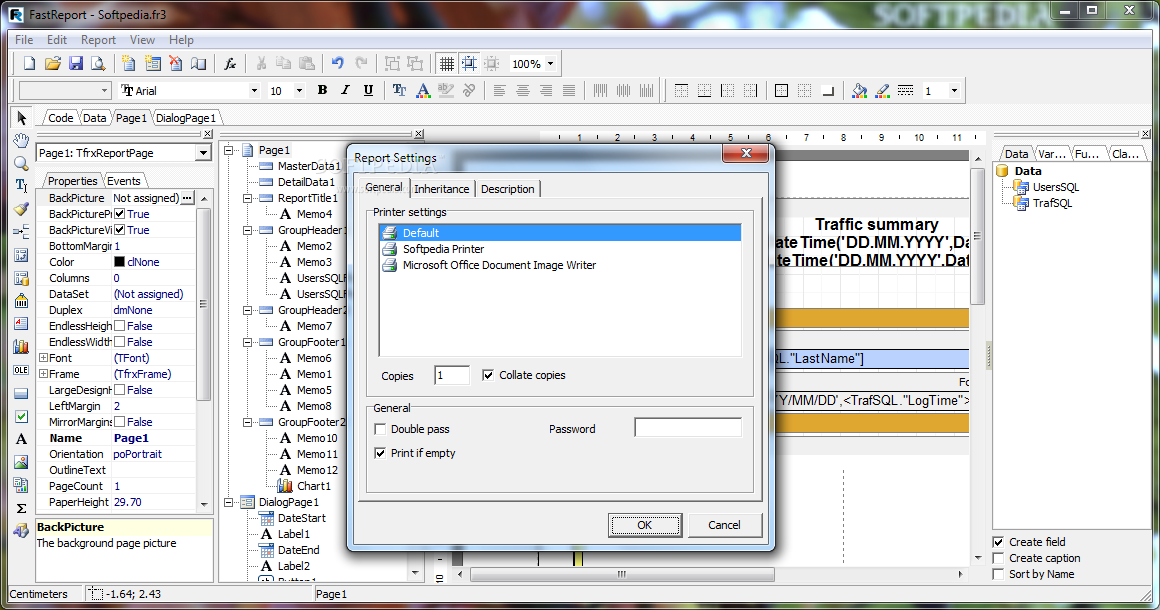The image size is (1160, 610).
Task: Click the Undo arrow icon
Action: coord(338,64)
